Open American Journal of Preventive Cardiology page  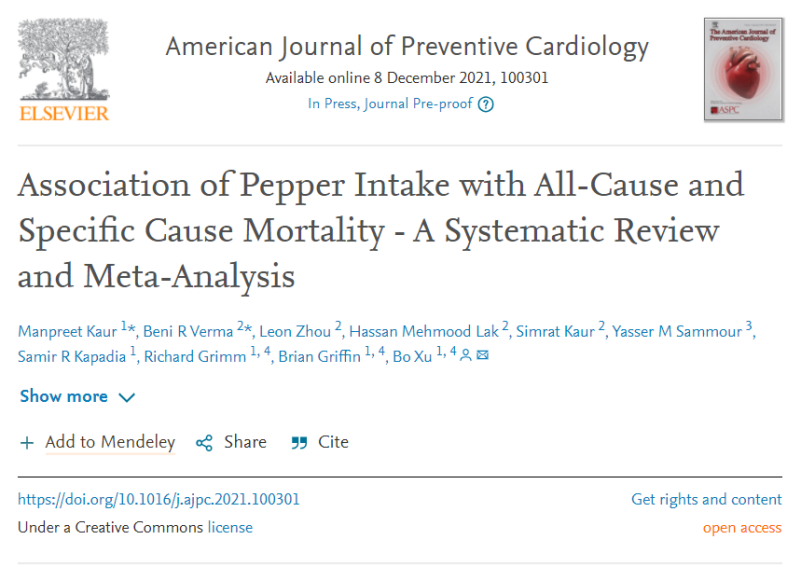pos(407,47)
